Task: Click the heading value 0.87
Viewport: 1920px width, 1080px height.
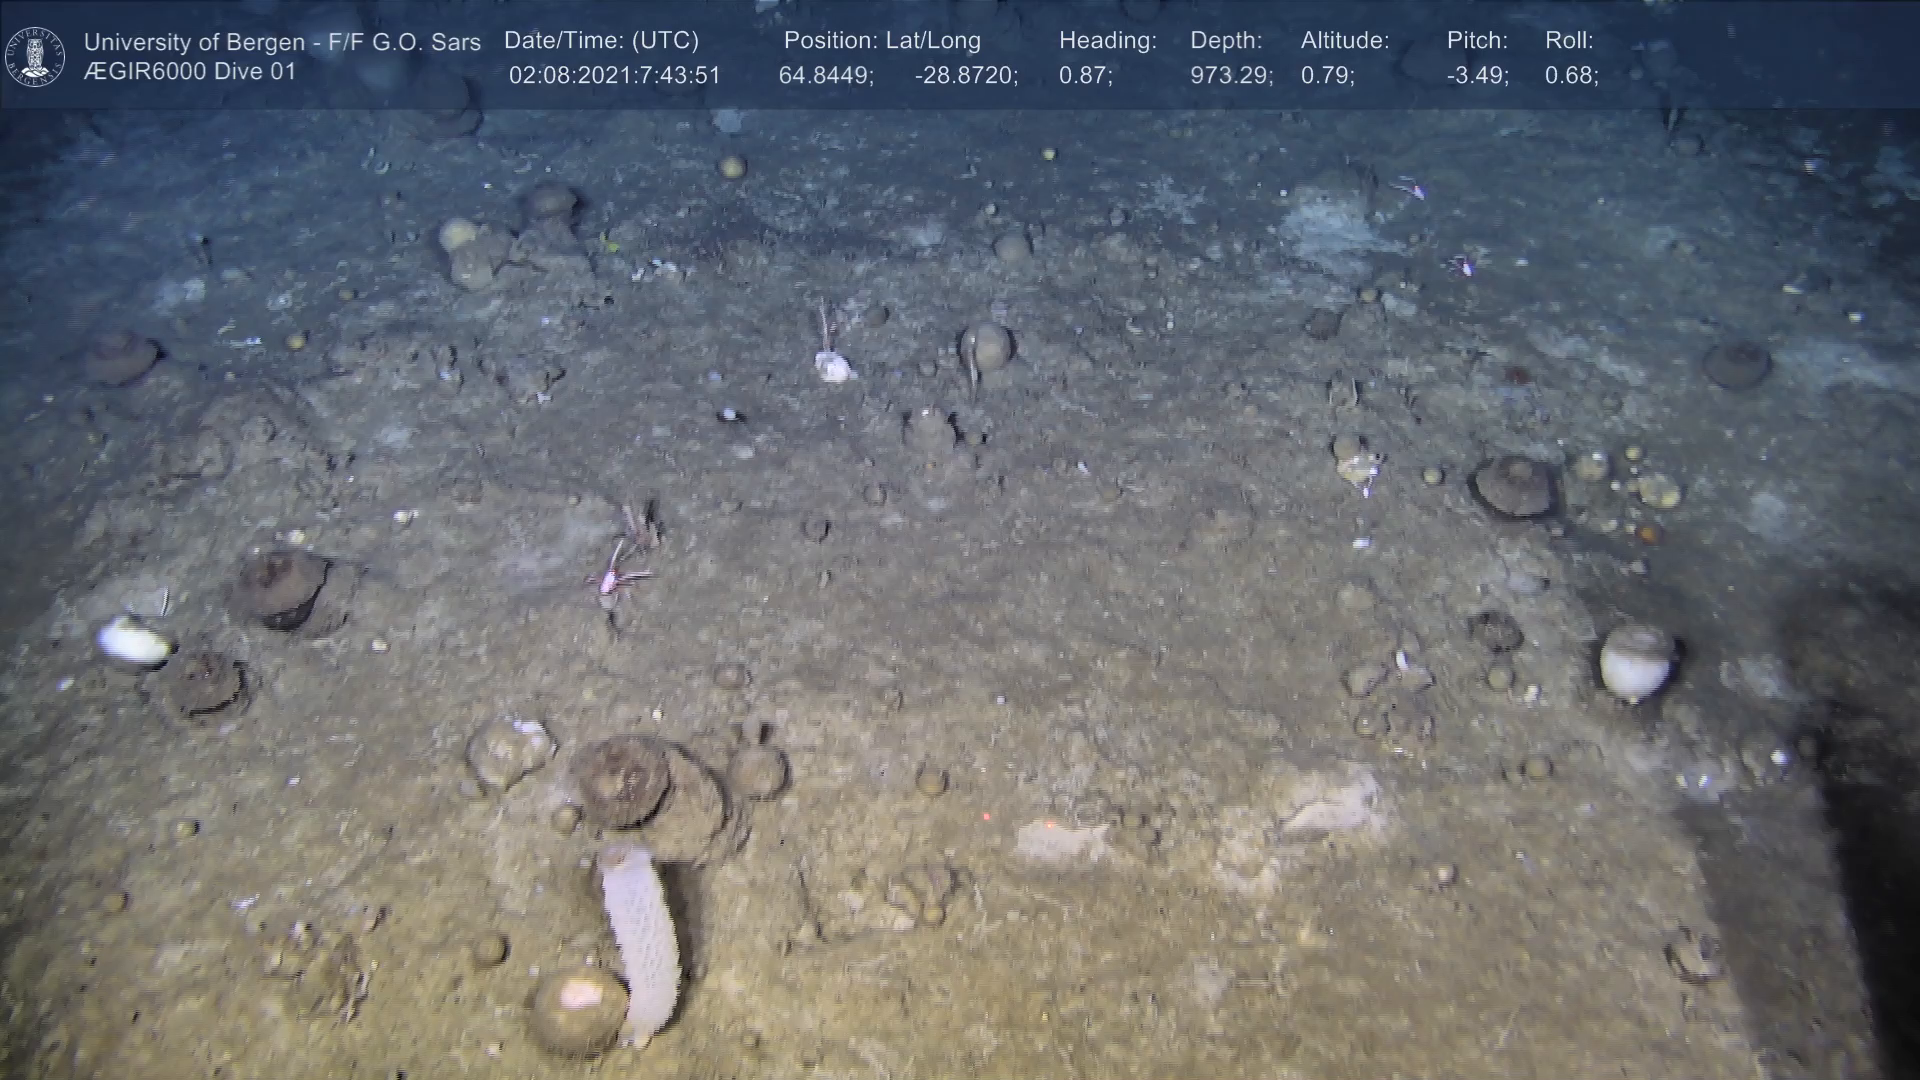Action: [1085, 76]
